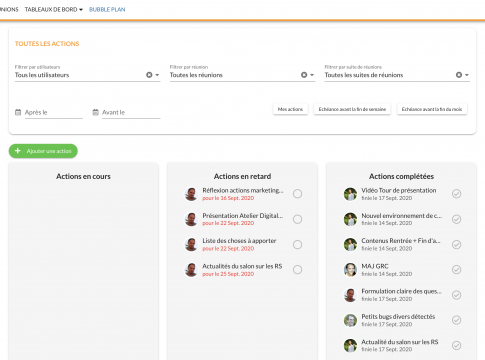485x360 pixels.
Task: Open calendar icon next to Avant le
Action: 95,112
